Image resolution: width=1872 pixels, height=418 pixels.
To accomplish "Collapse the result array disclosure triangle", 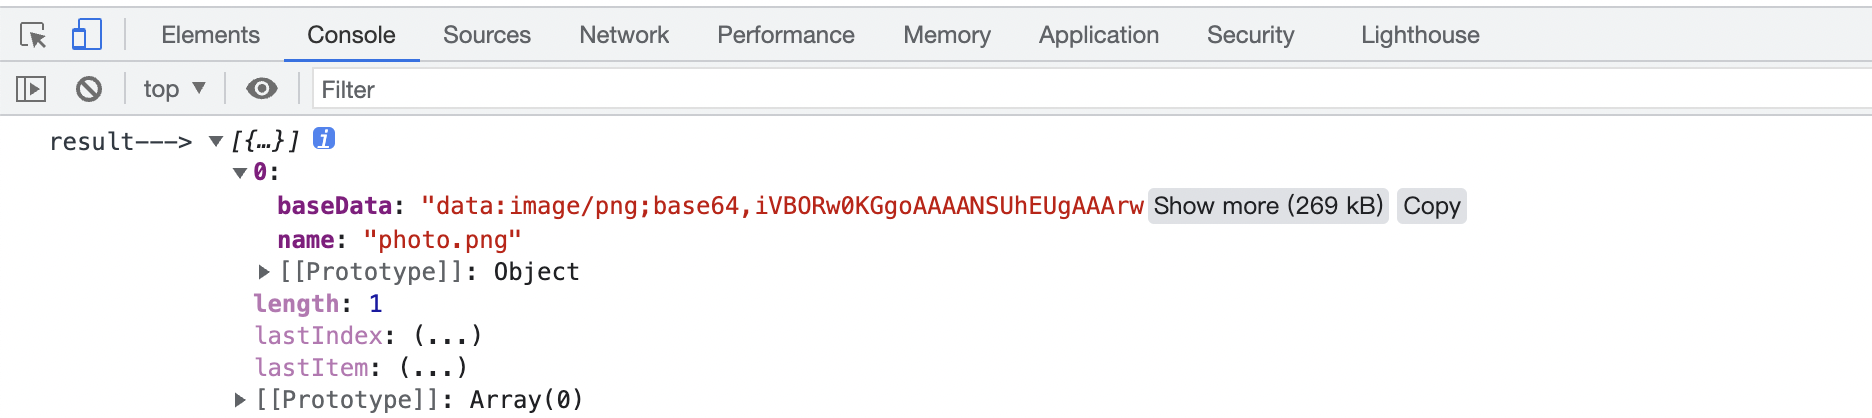I will [215, 141].
